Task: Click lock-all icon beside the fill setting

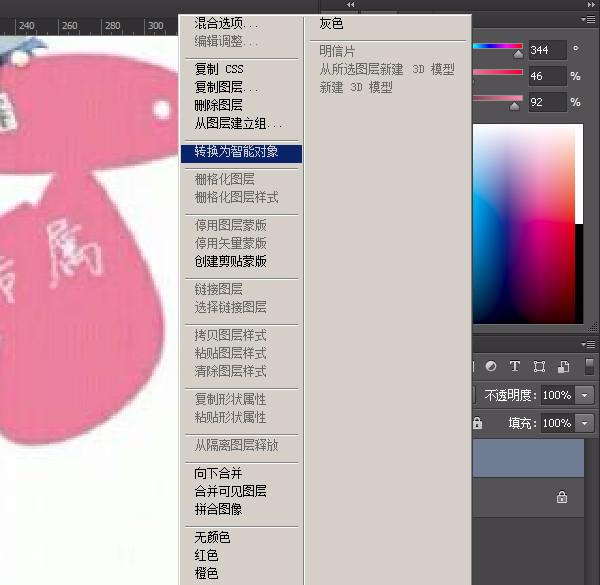Action: coord(475,423)
